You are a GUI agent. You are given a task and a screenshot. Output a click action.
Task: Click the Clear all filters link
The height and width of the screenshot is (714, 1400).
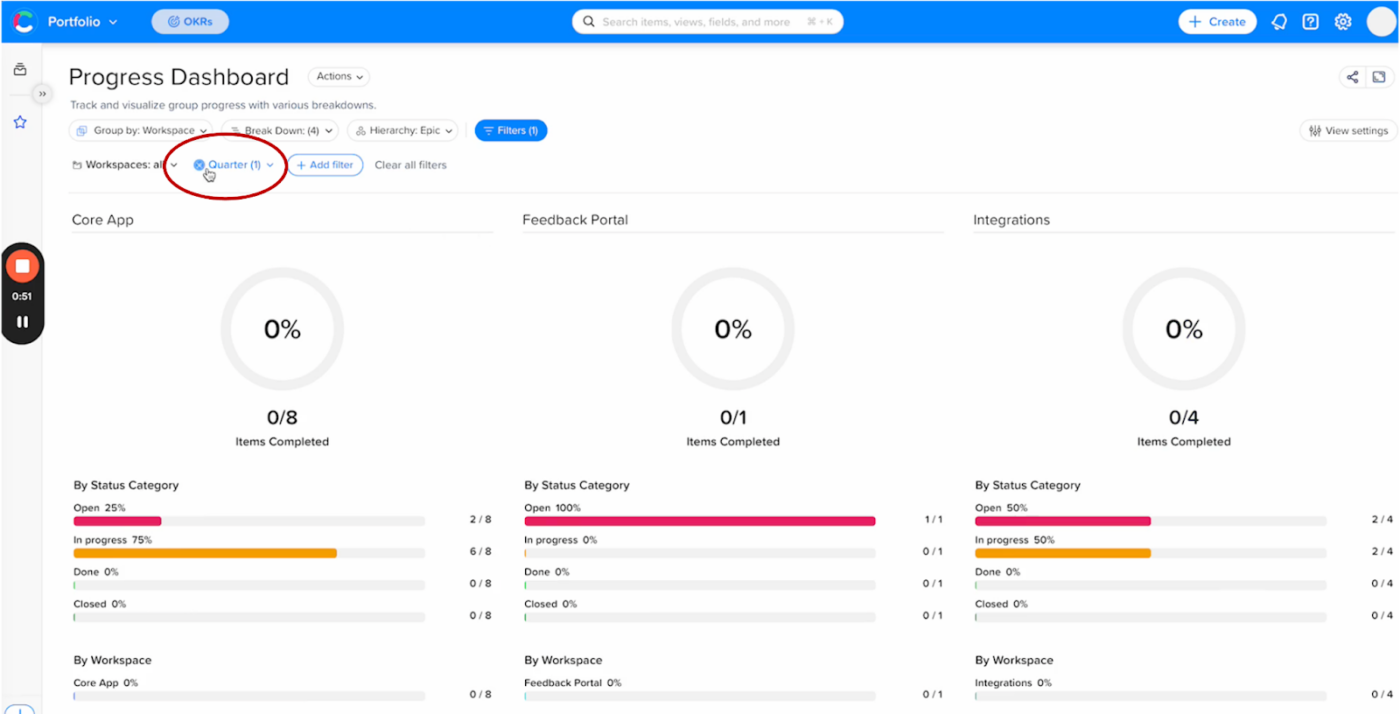(x=410, y=165)
